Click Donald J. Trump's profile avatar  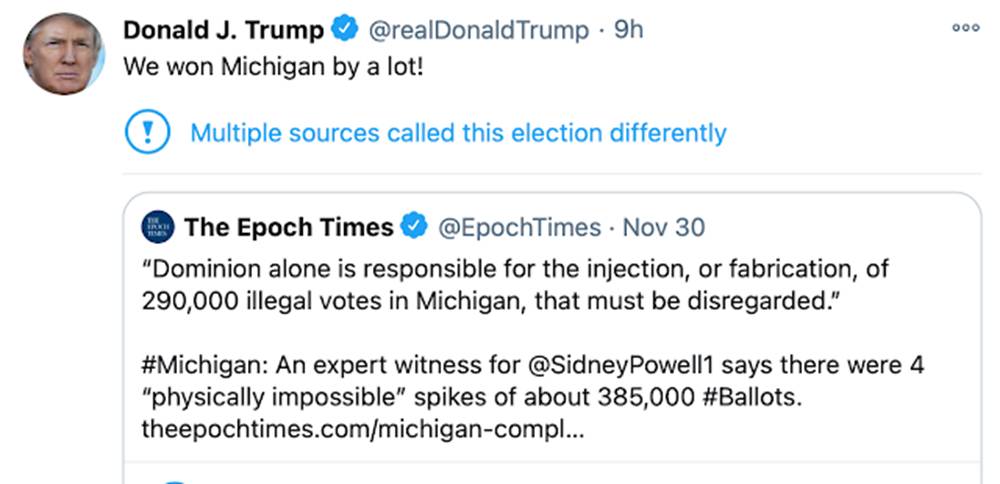pos(63,54)
